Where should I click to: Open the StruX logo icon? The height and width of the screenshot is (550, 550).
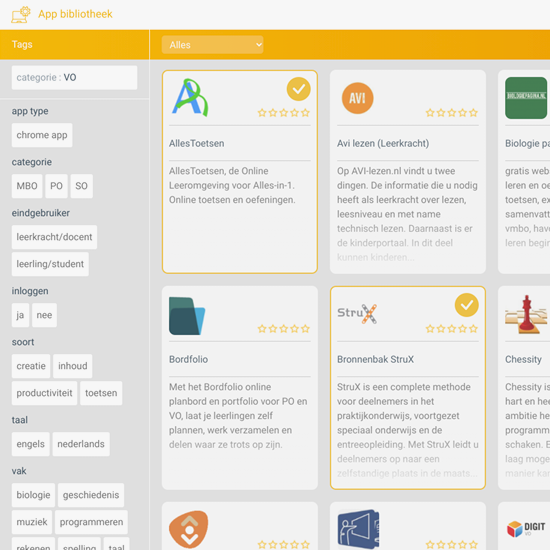pos(357,313)
